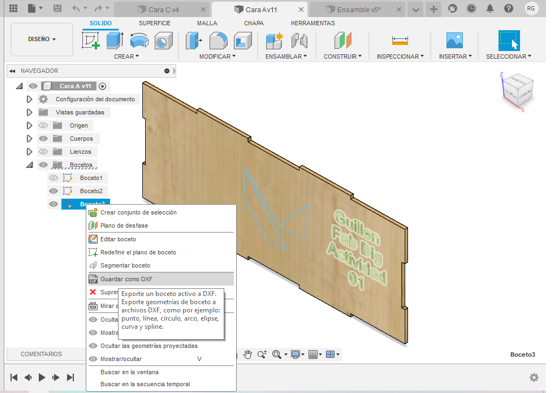
Task: Expand Configuración del documento node
Action: coord(29,99)
